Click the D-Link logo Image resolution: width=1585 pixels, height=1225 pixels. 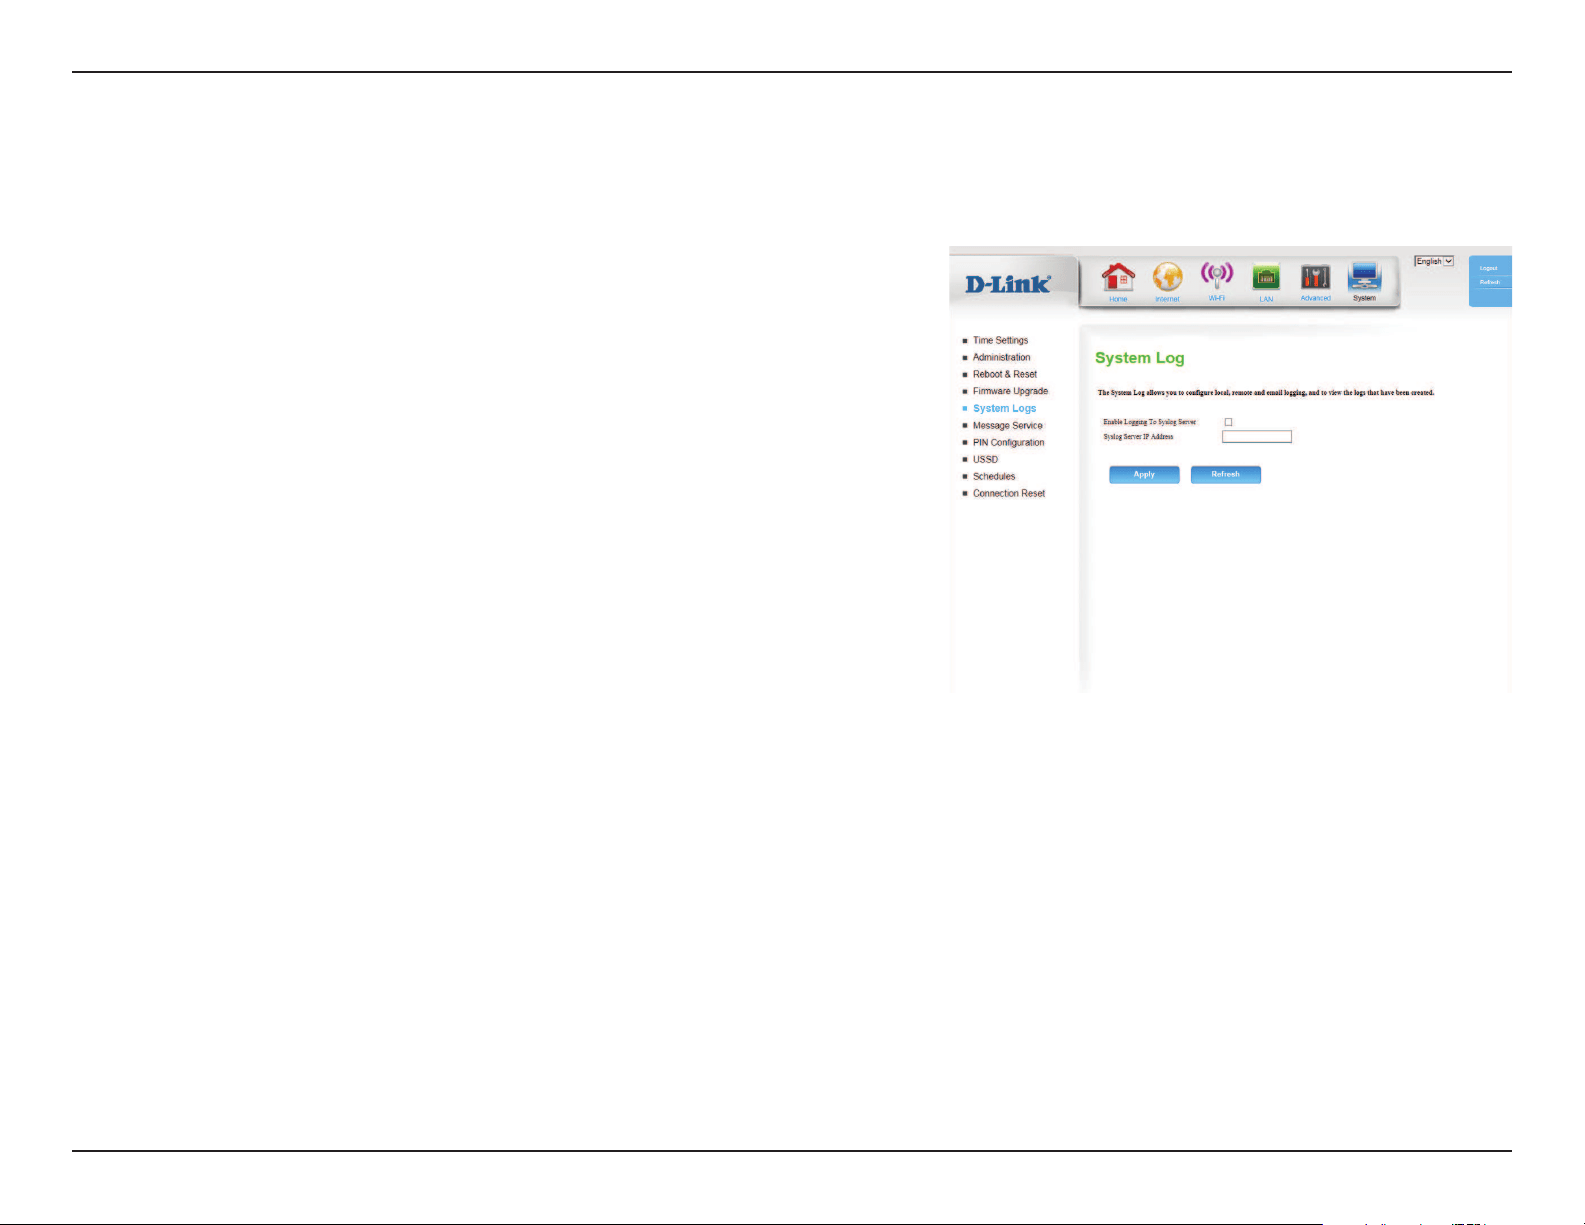[1007, 284]
